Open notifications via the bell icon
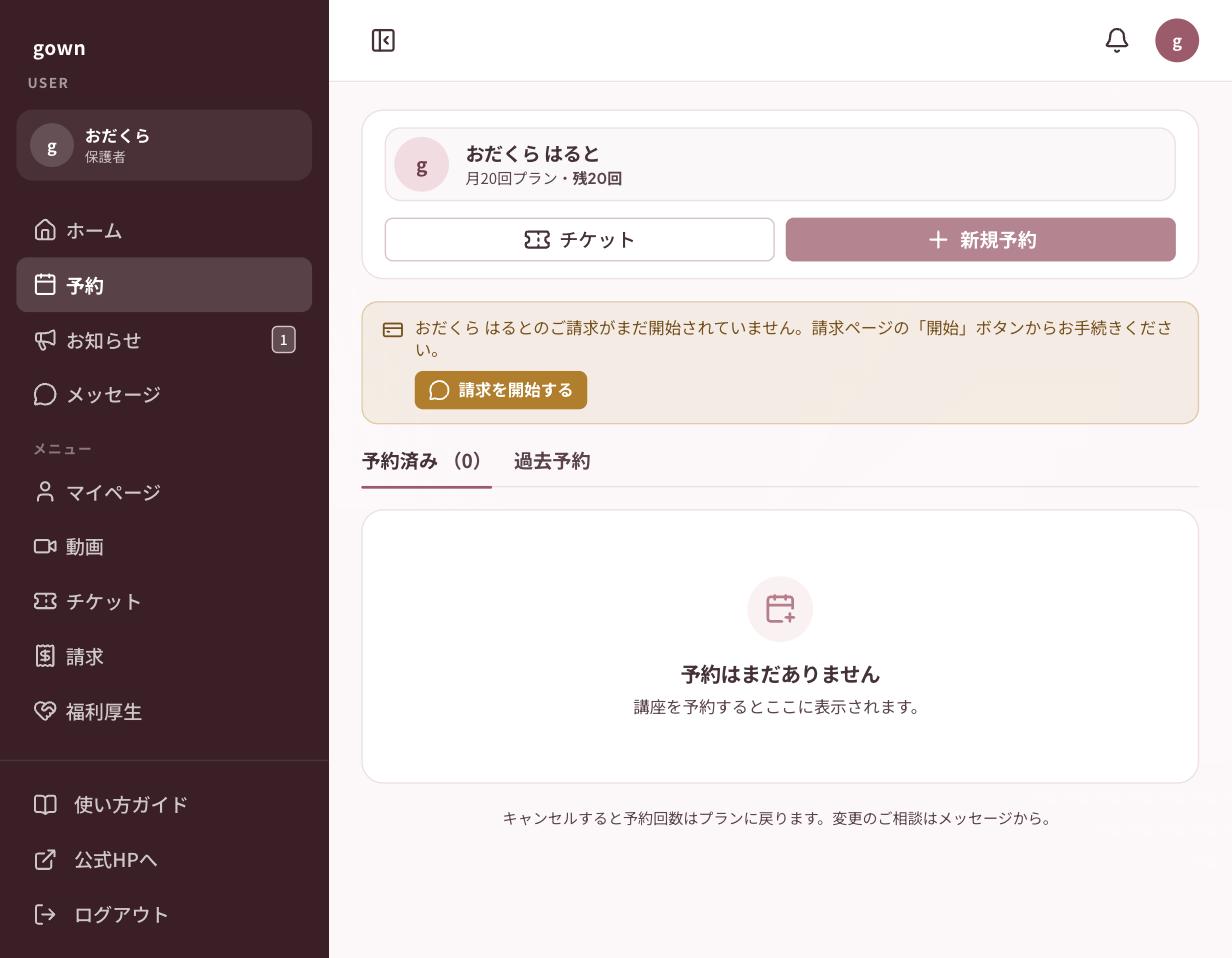 pos(1117,40)
